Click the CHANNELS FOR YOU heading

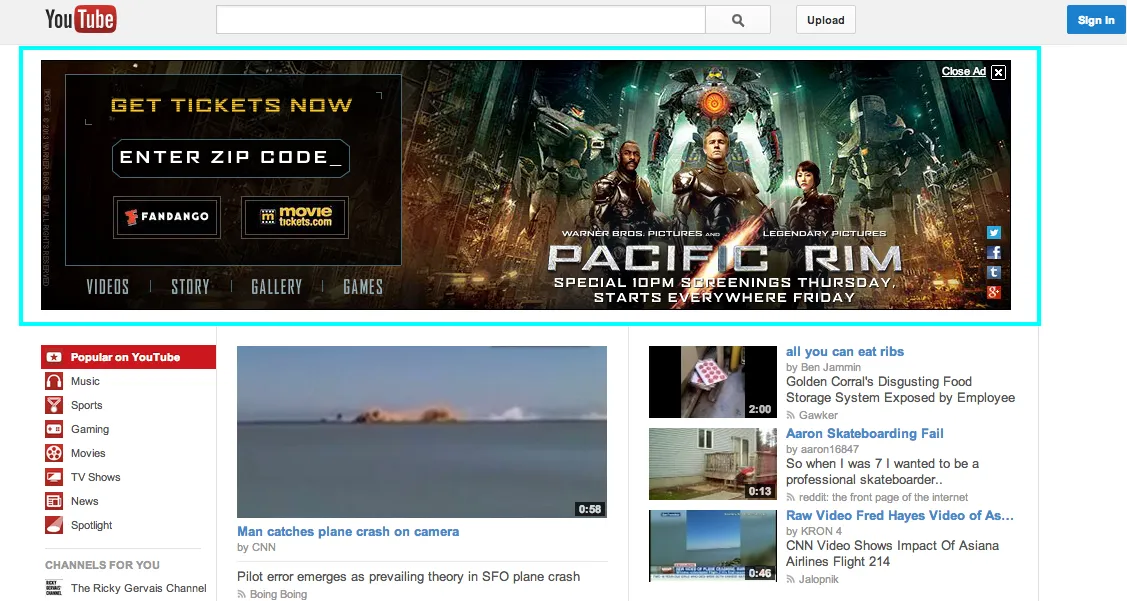[102, 565]
